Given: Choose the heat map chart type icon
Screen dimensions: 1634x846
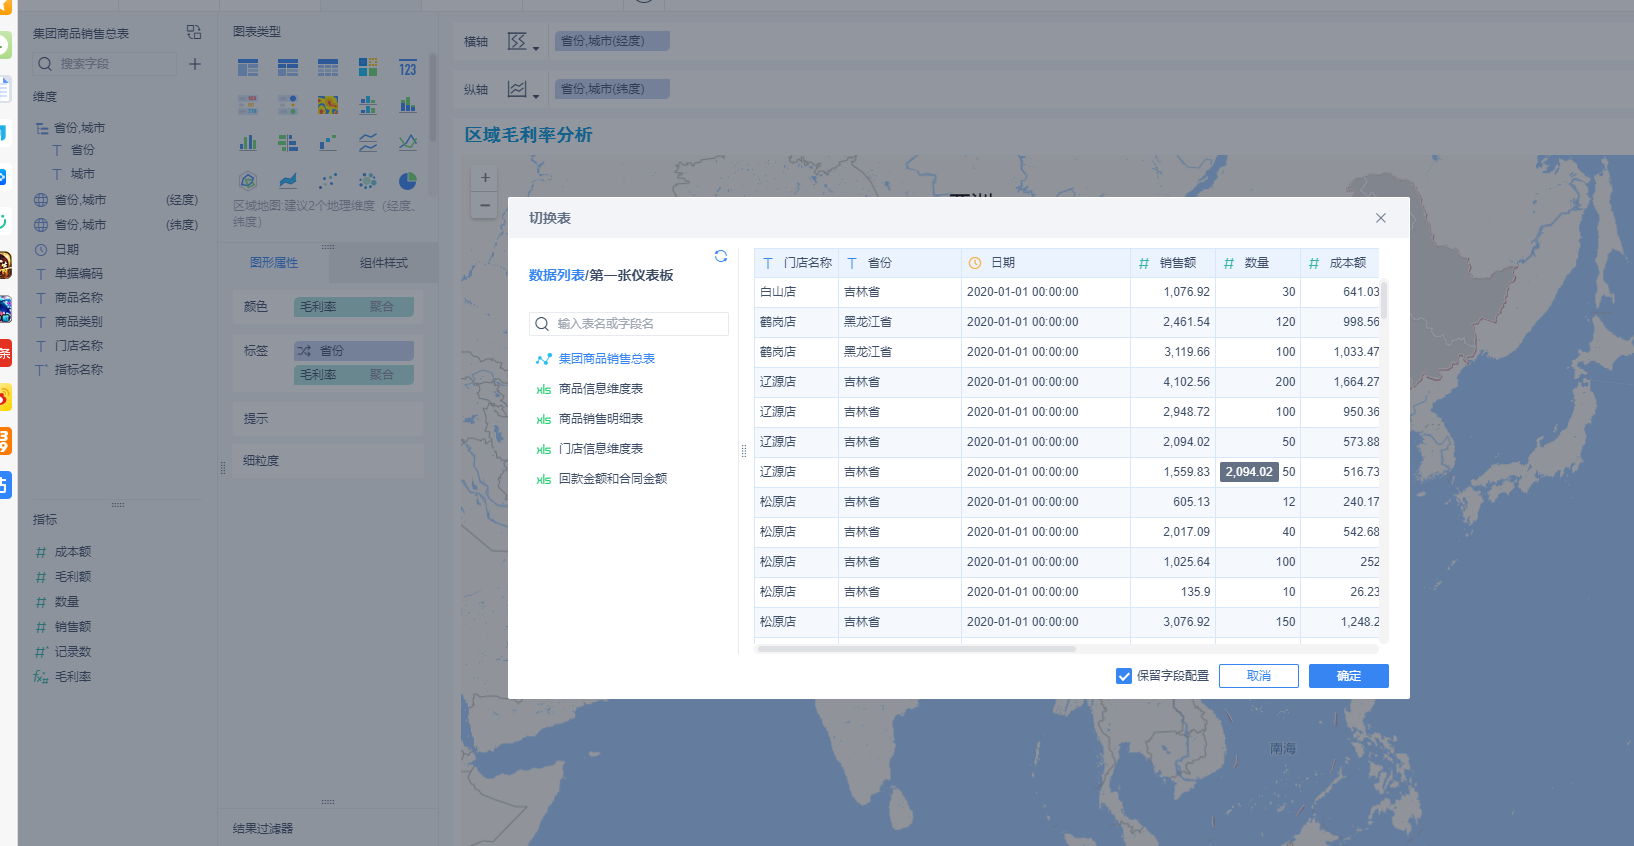Looking at the screenshot, I should pos(328,105).
